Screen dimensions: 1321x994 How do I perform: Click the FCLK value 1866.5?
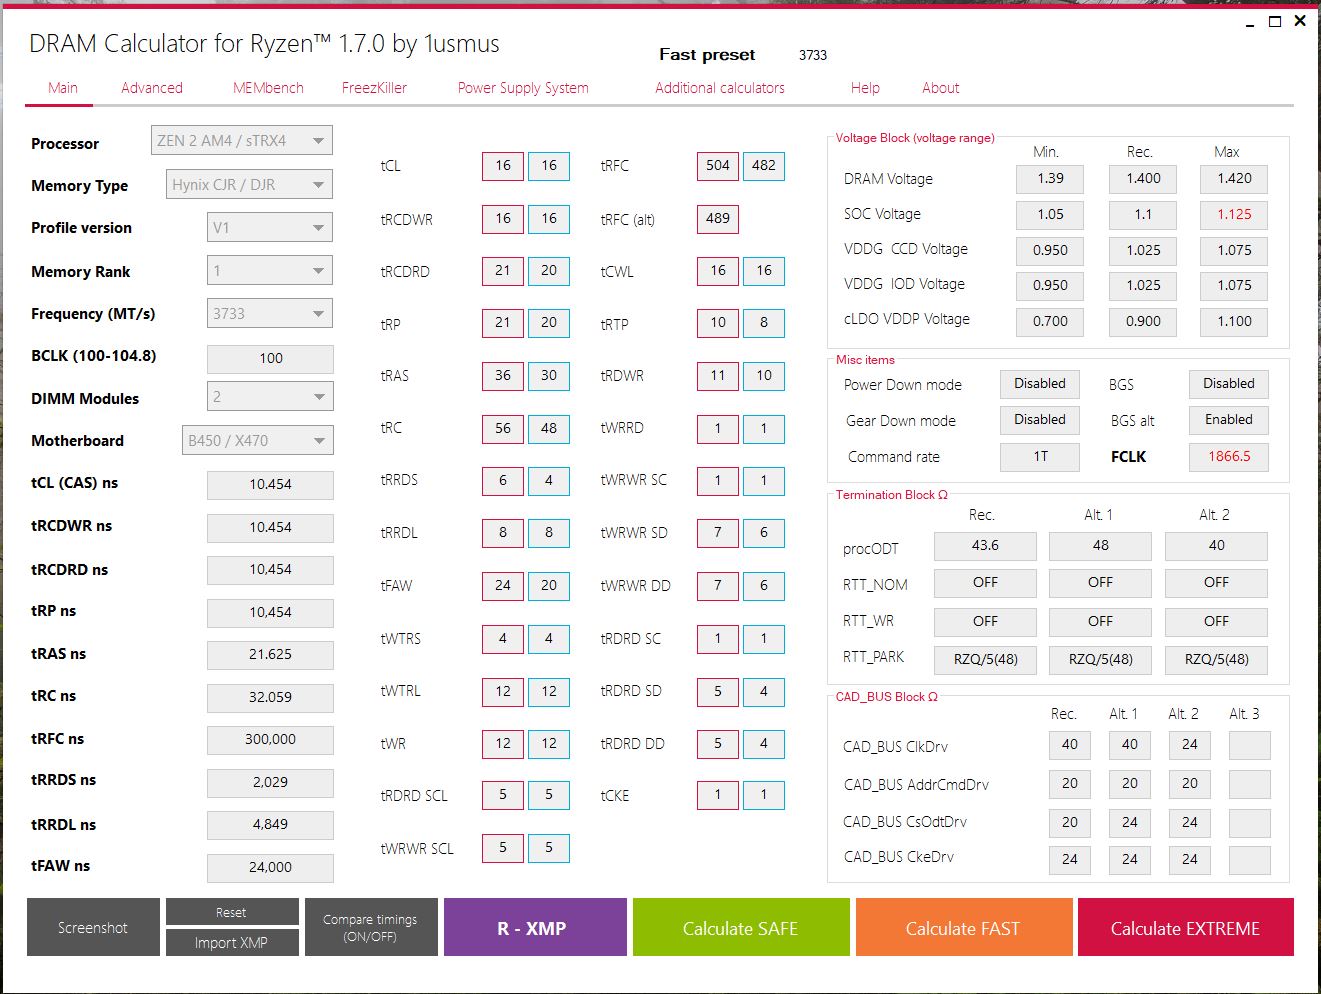[1229, 457]
